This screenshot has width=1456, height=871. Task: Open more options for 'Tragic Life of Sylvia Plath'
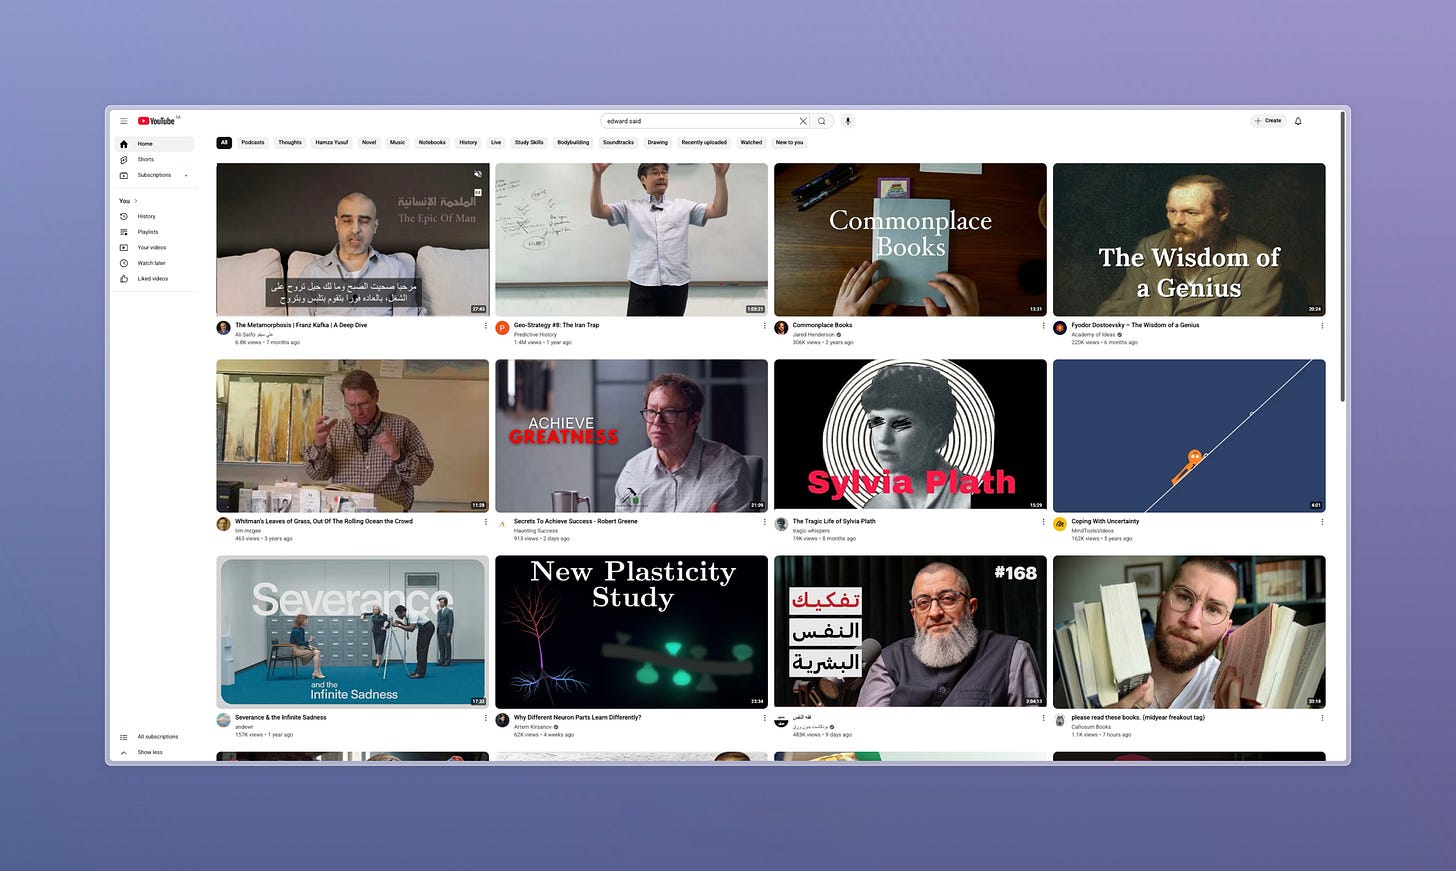(1043, 522)
